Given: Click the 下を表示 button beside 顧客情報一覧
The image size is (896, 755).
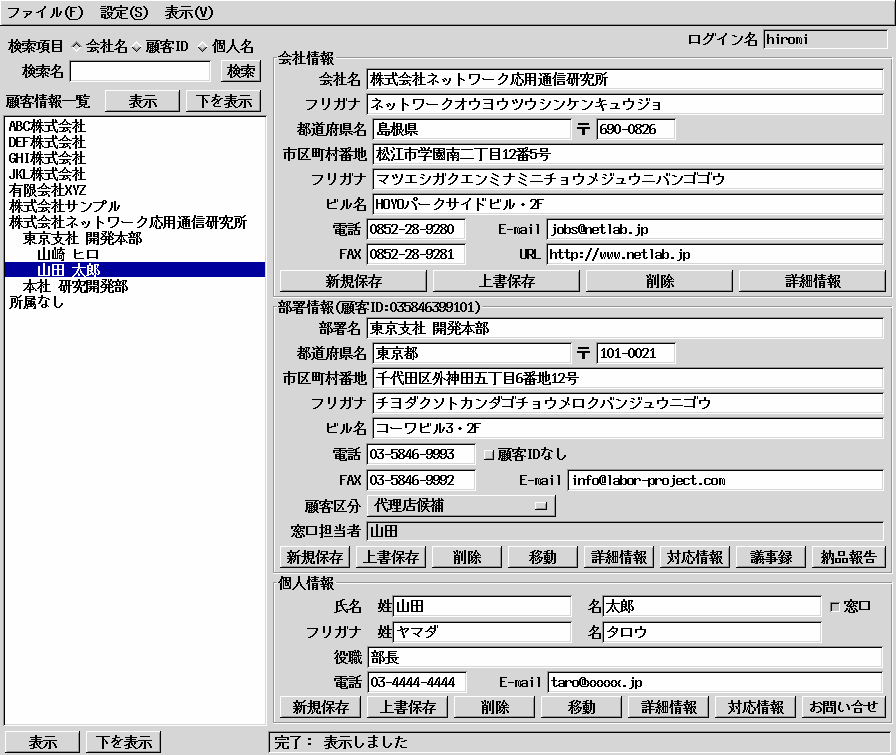Looking at the screenshot, I should click(x=223, y=101).
